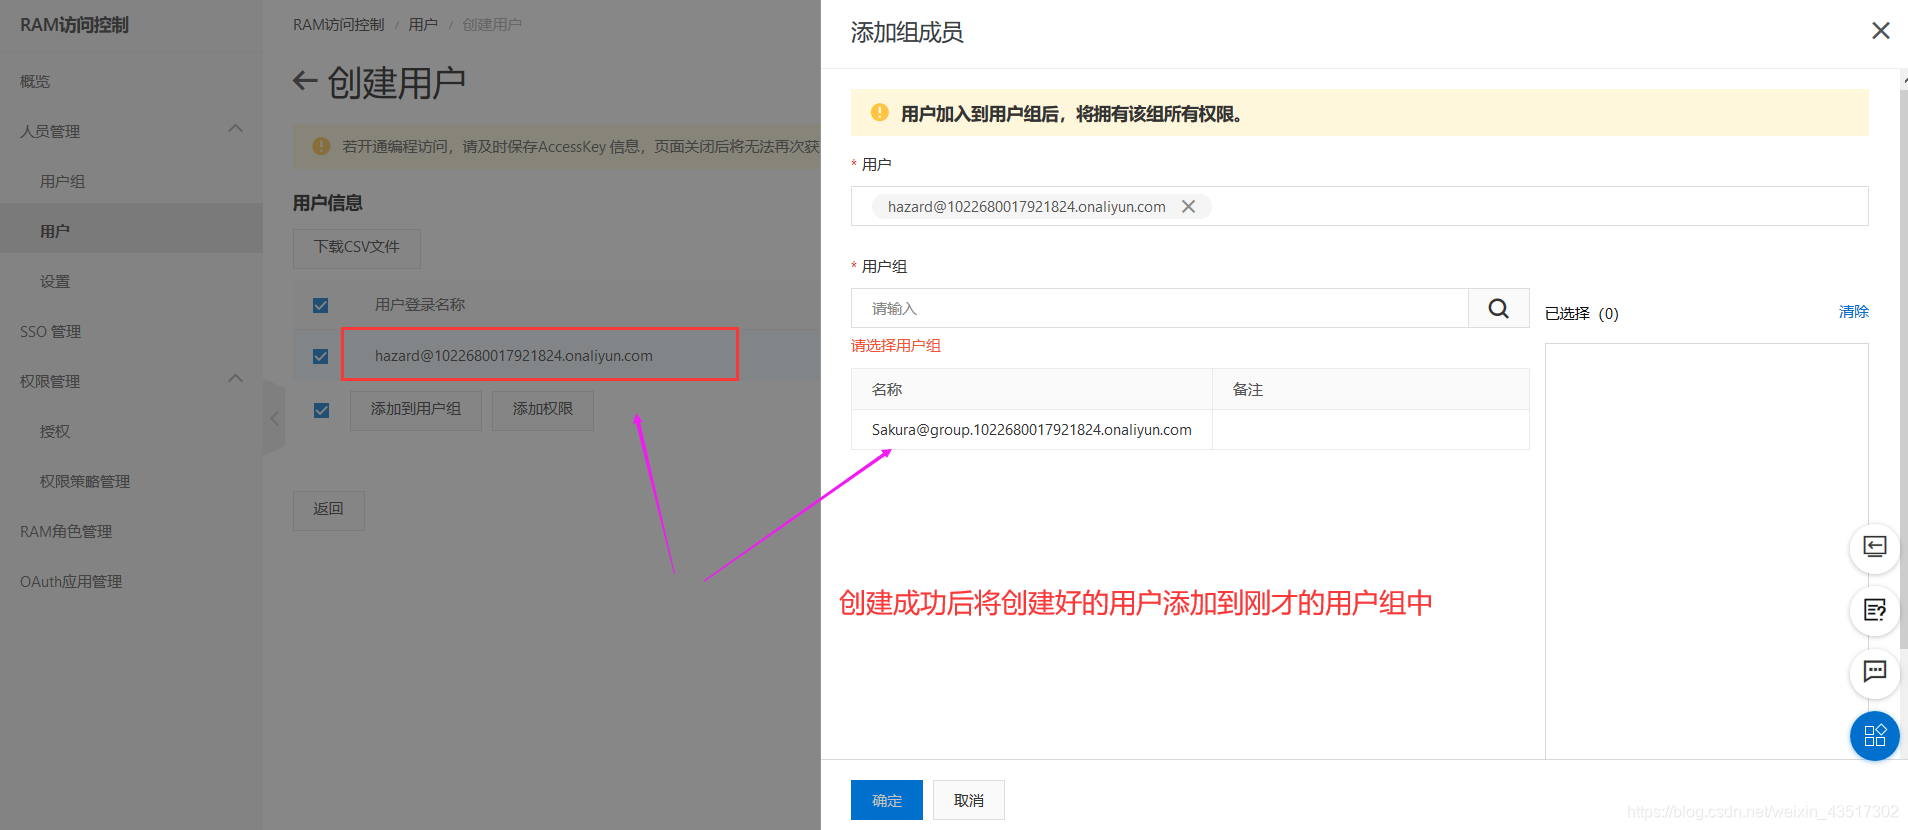Click the panel's vertical scrollbar

coord(1903,369)
